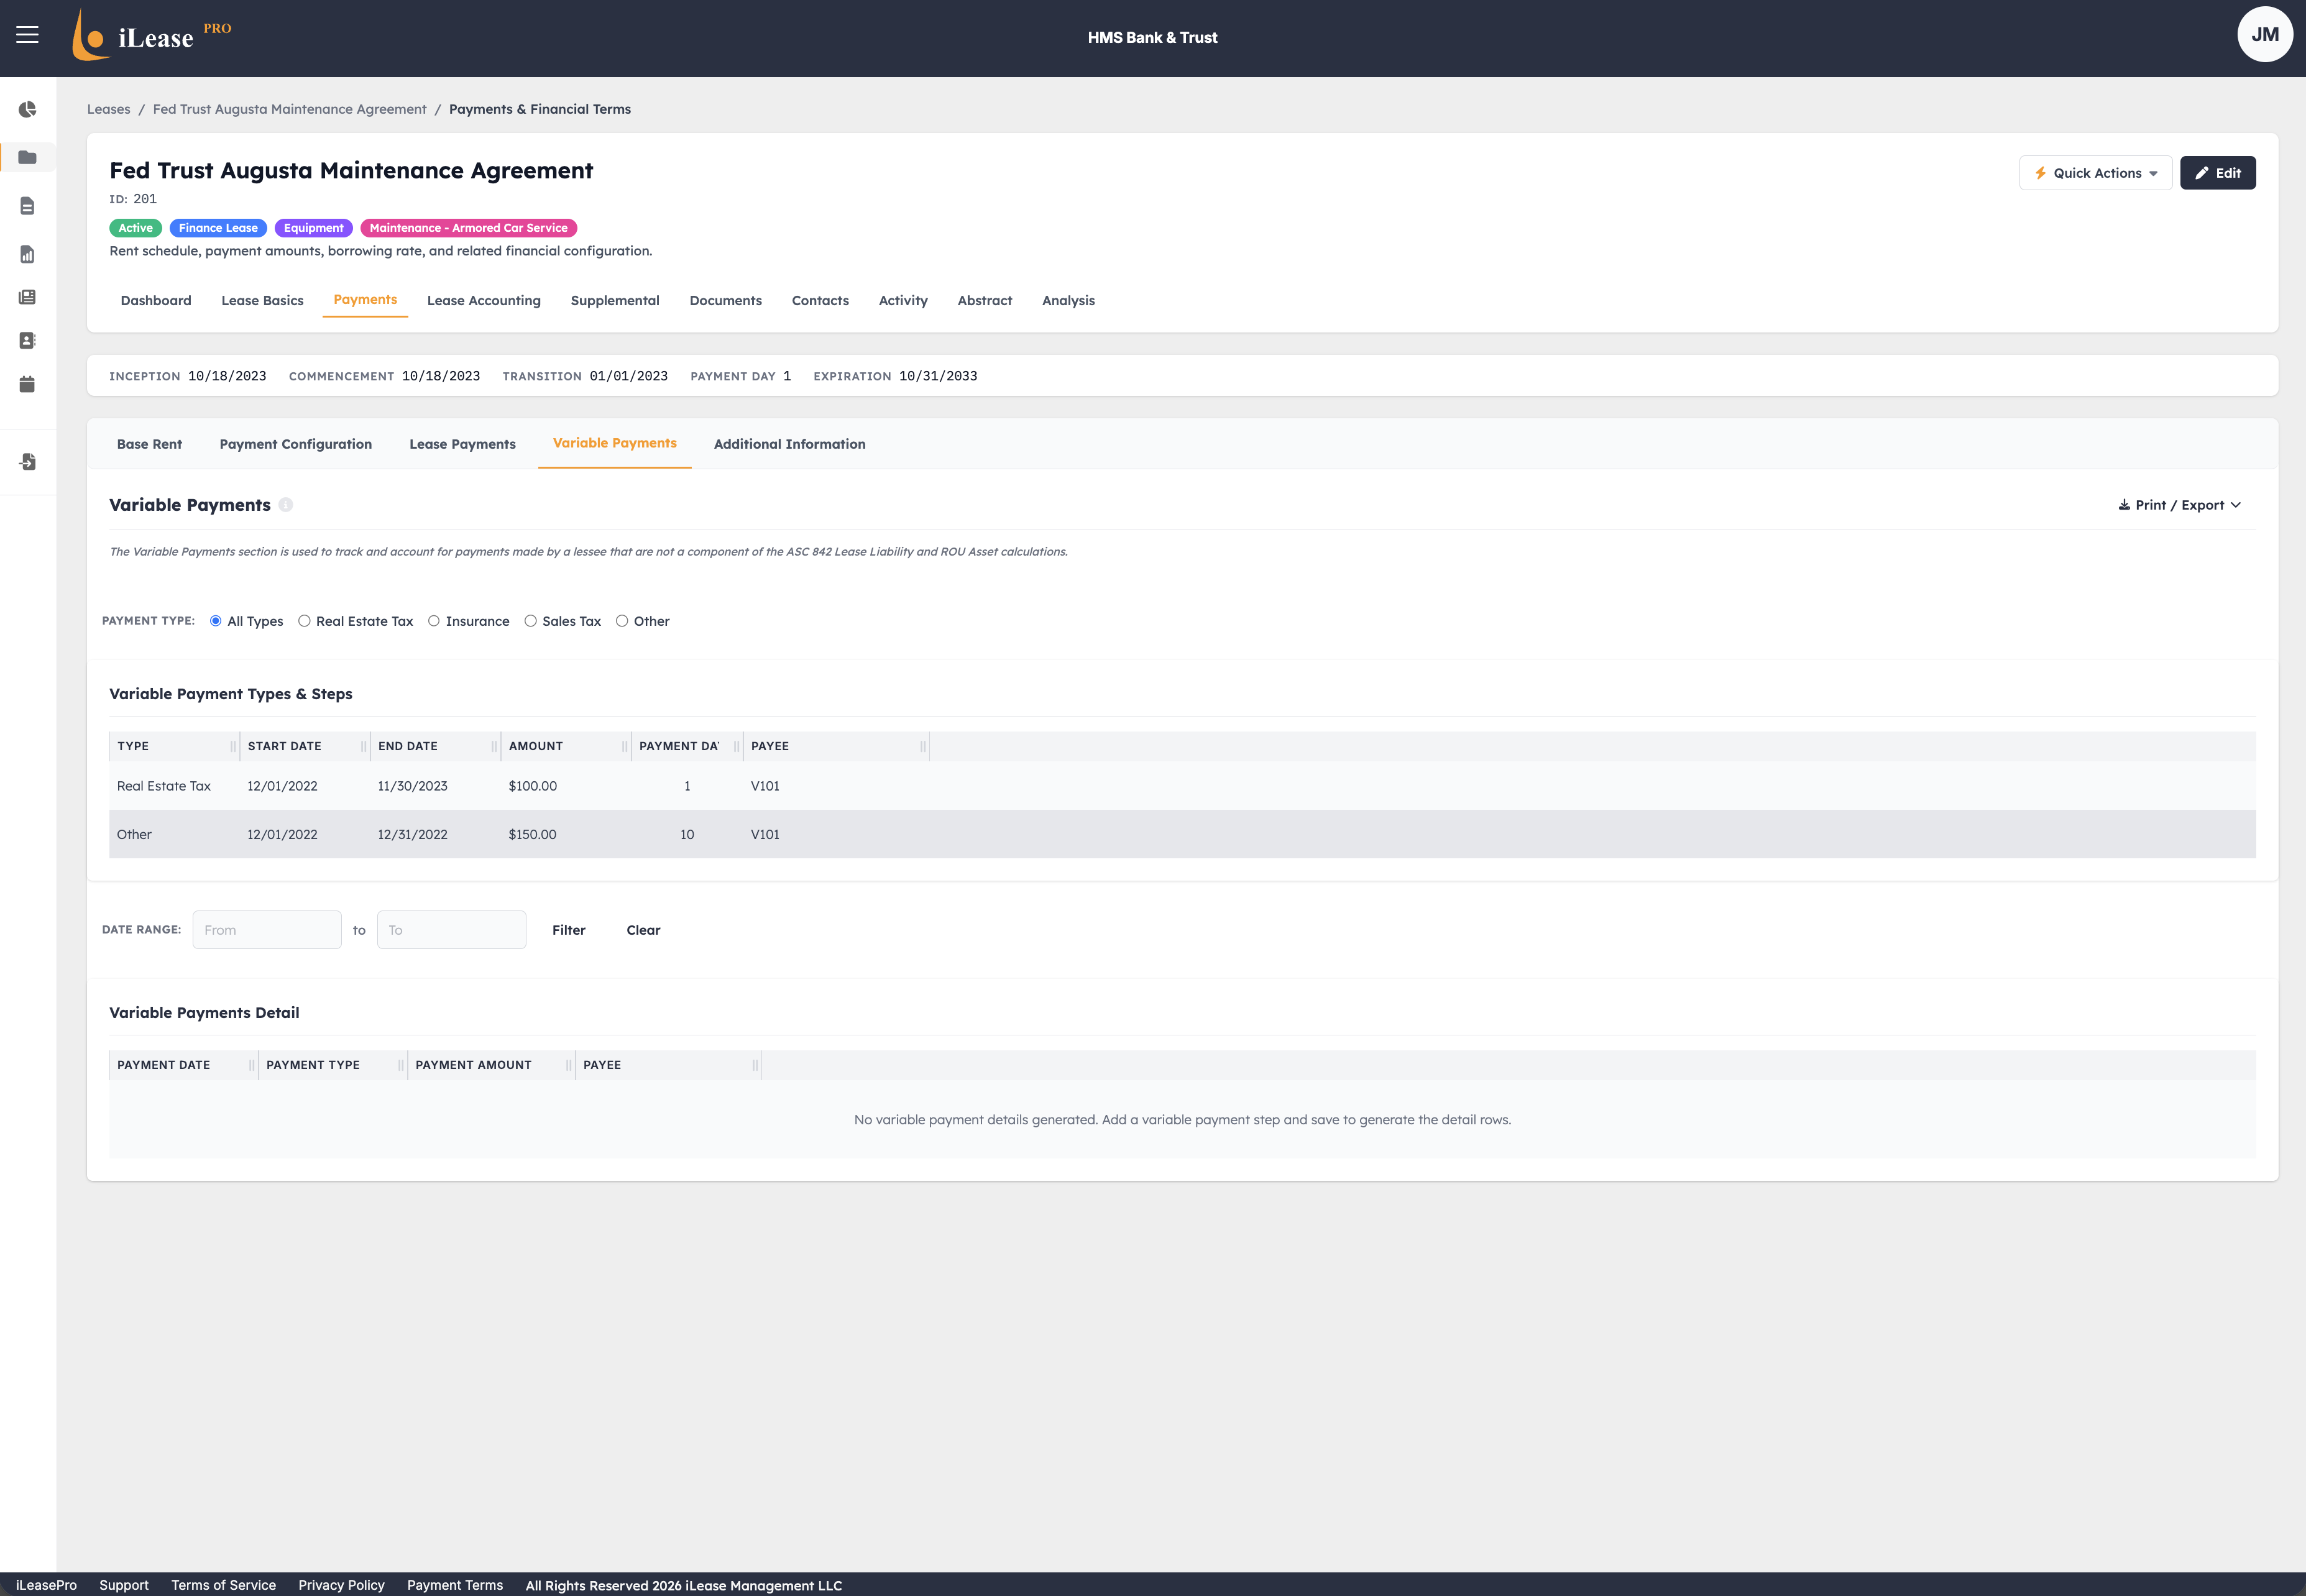Open the Privacy Policy footer link
The height and width of the screenshot is (1596, 2306).
[341, 1585]
